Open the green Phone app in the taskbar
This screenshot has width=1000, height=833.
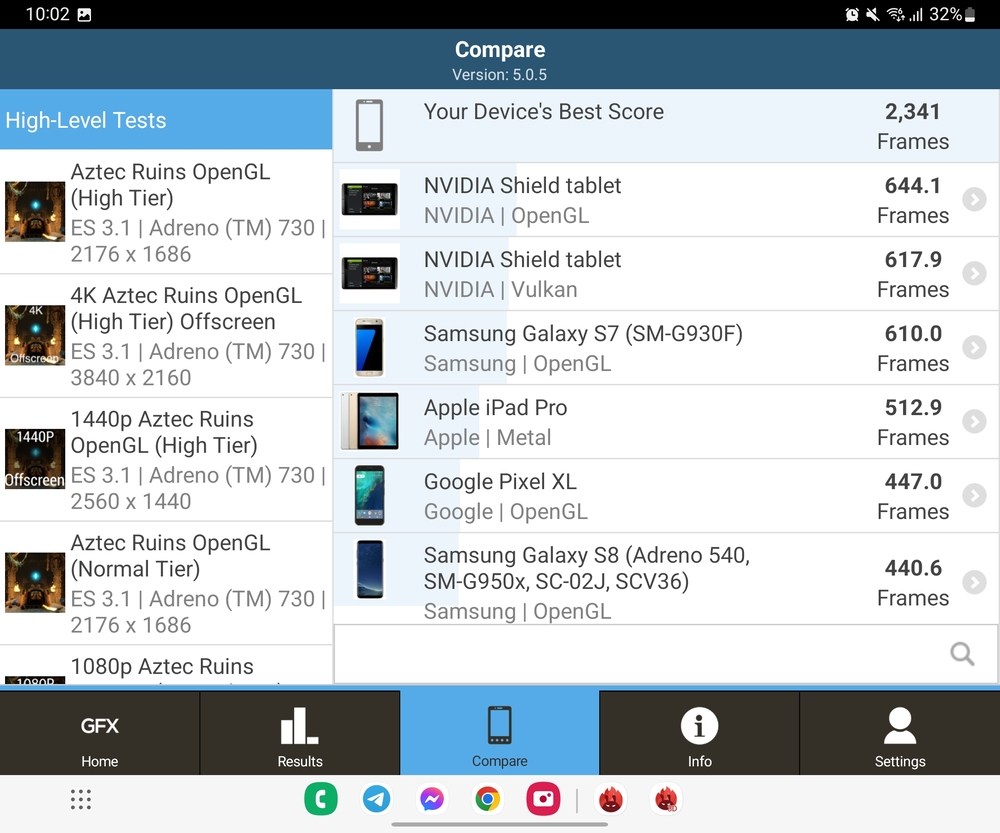(x=321, y=799)
